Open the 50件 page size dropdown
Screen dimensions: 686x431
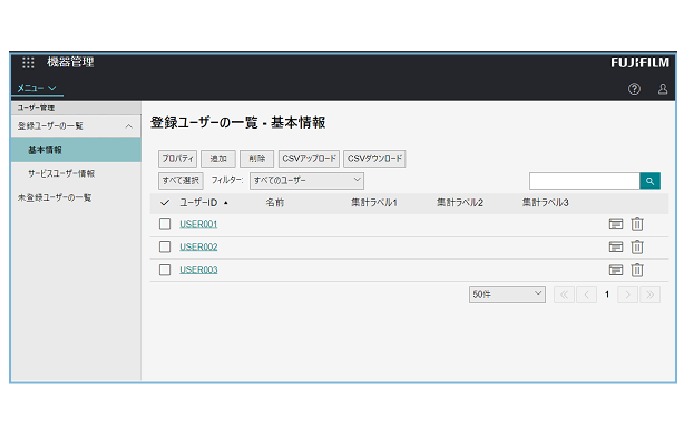coord(507,294)
